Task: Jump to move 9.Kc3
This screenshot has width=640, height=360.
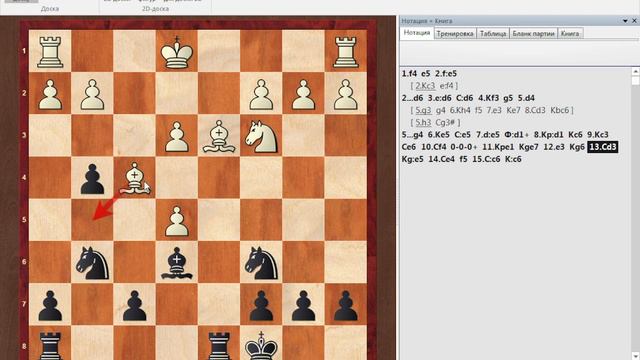Action: 598,135
